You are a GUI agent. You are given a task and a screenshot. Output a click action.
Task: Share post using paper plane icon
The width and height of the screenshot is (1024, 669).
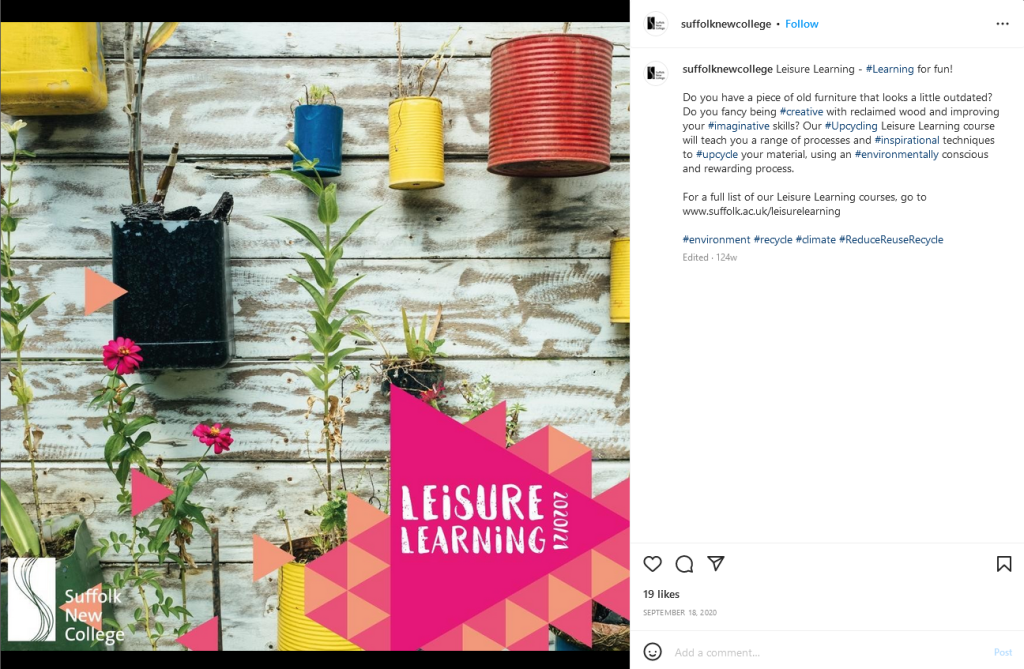716,563
